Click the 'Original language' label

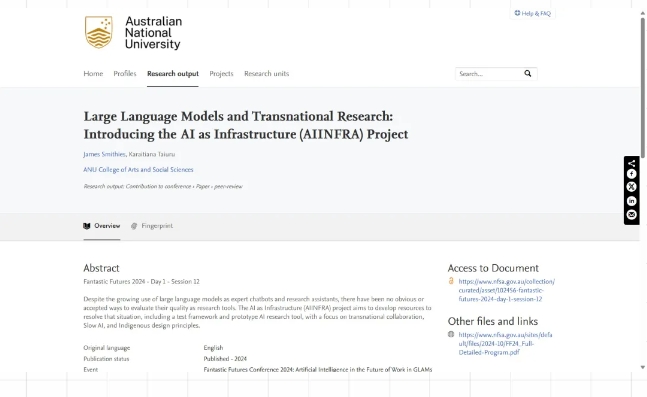107,347
